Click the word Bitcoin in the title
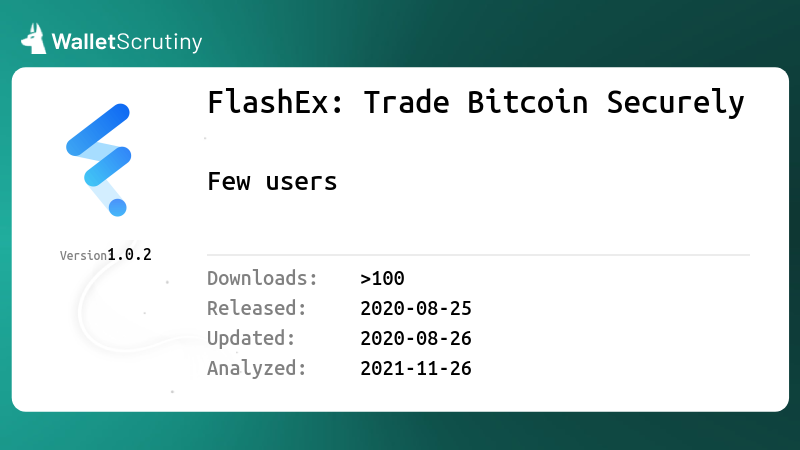 (528, 102)
